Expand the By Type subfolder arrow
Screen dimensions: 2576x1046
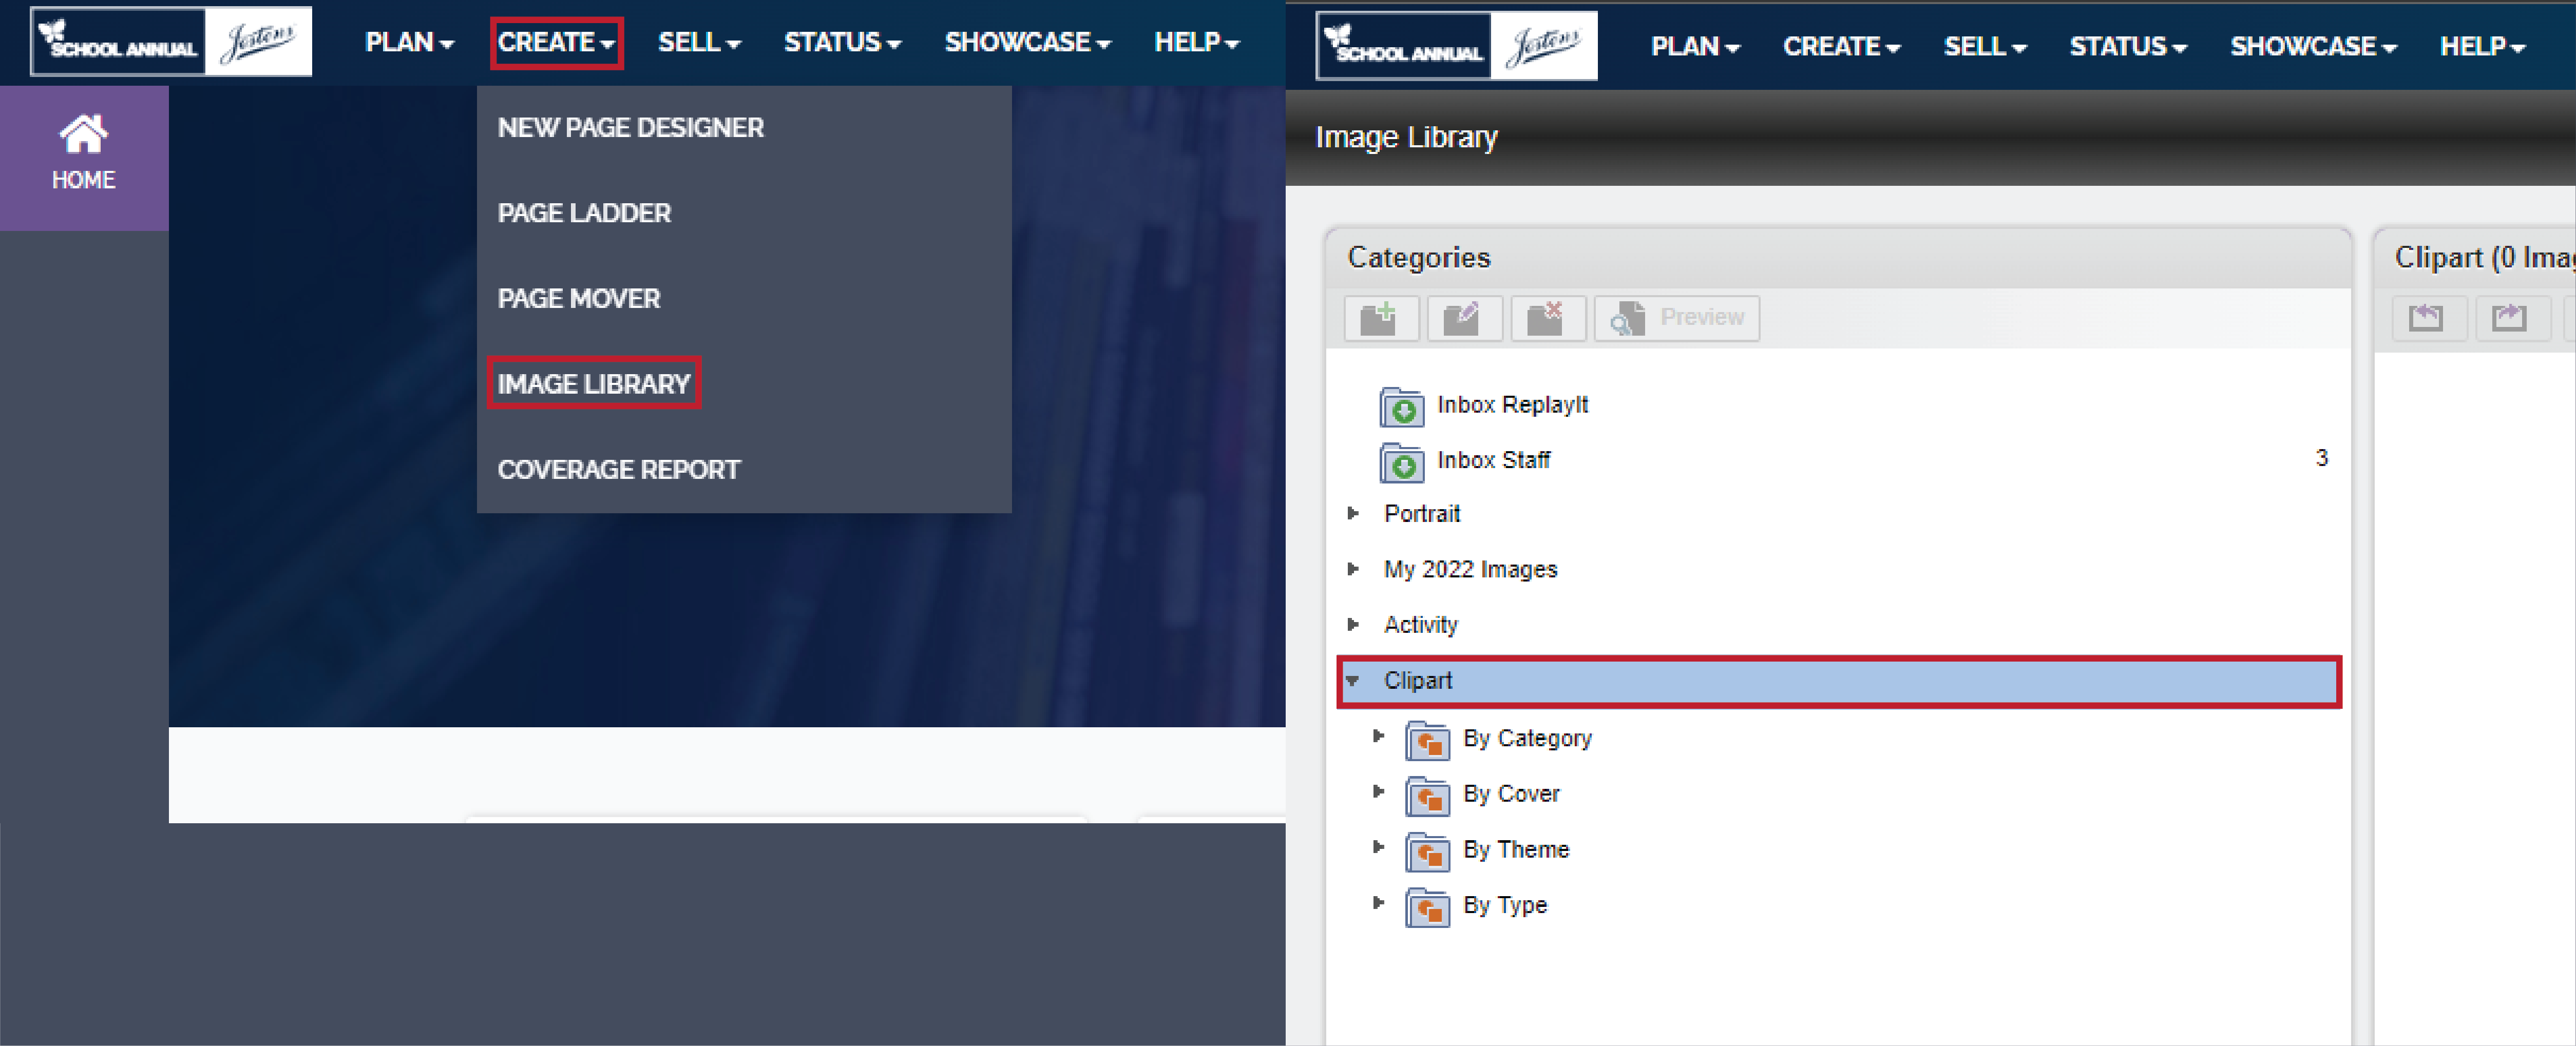[x=1378, y=902]
